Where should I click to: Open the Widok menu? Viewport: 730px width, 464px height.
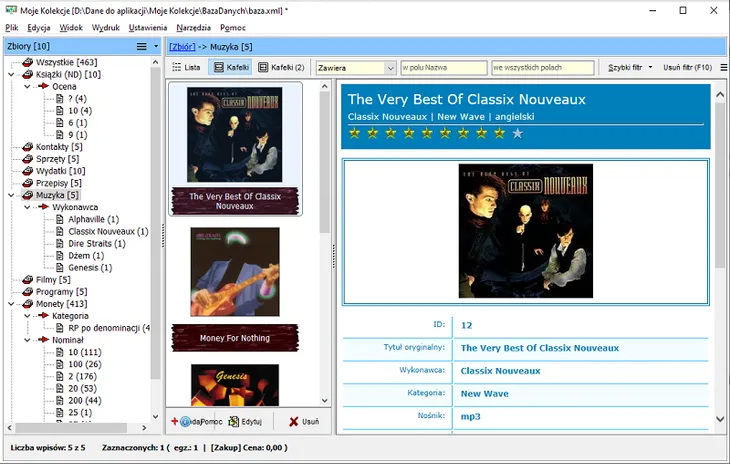(x=71, y=27)
